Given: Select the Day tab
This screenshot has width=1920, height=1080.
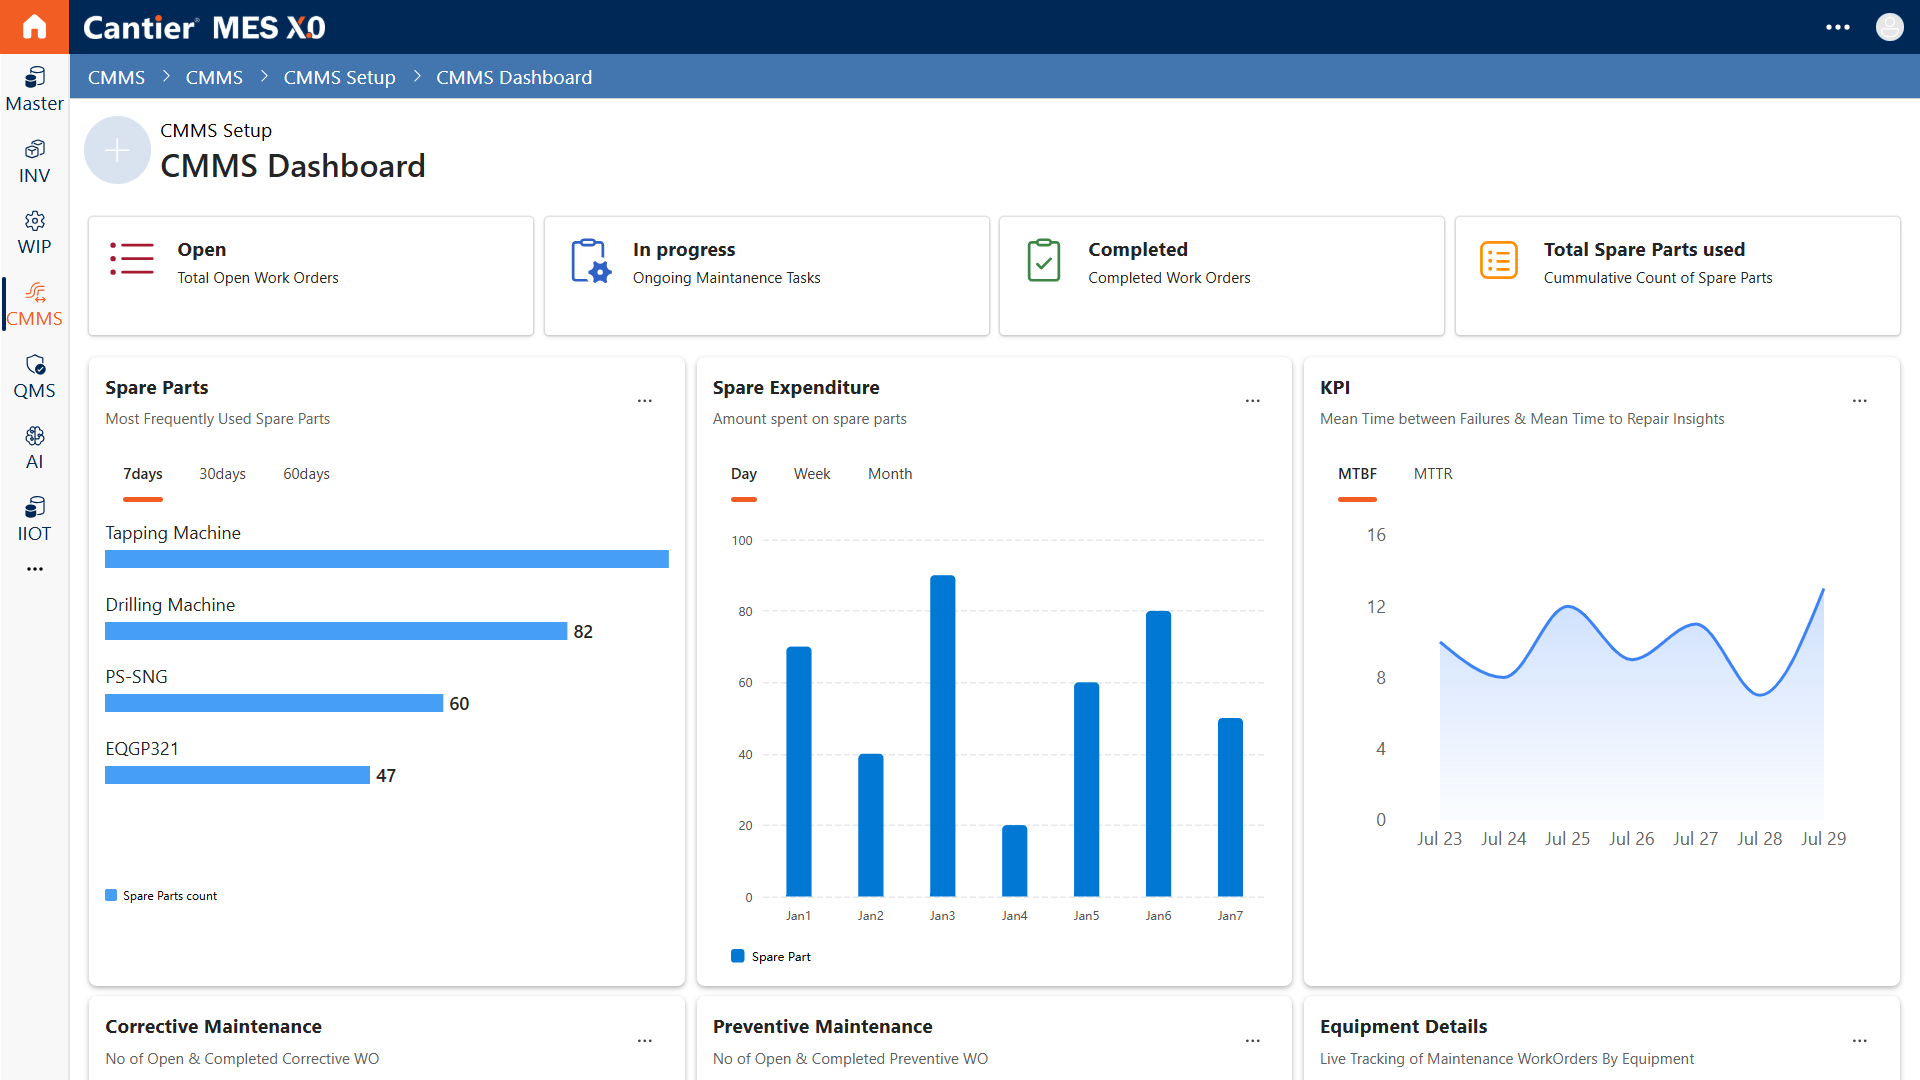Looking at the screenshot, I should click(744, 474).
